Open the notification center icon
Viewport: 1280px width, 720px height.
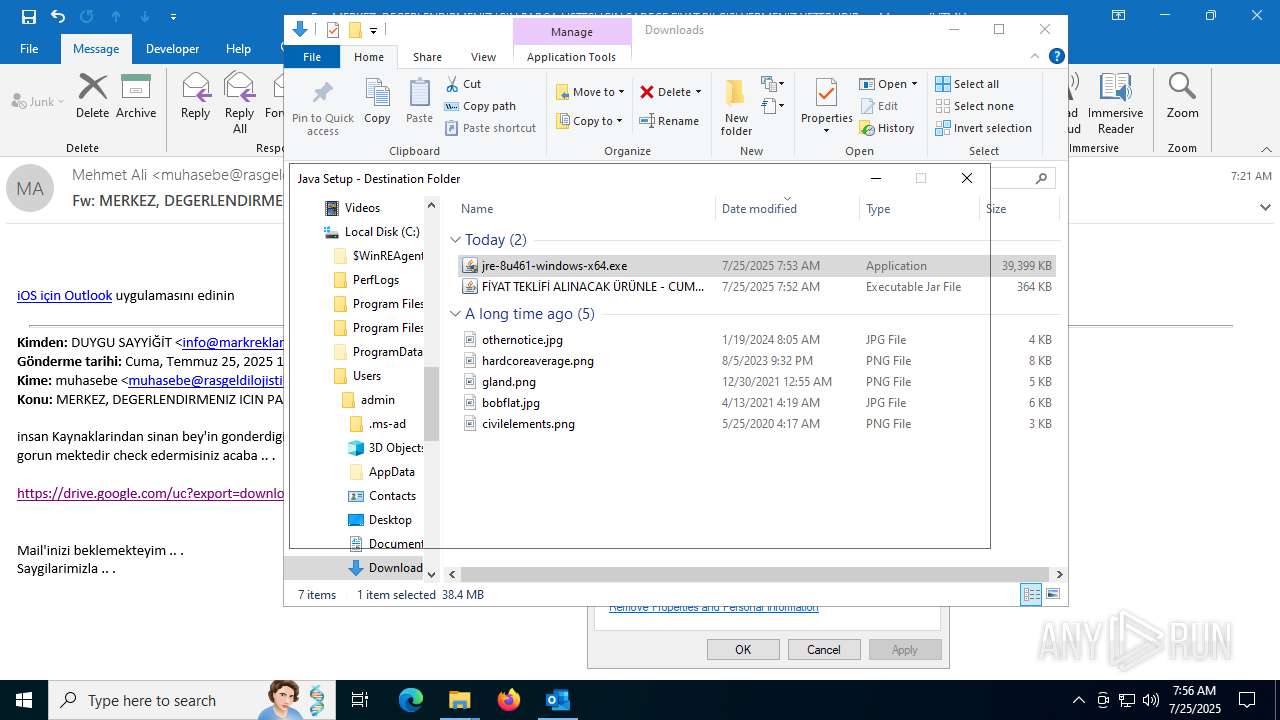pyautogui.click(x=1247, y=700)
